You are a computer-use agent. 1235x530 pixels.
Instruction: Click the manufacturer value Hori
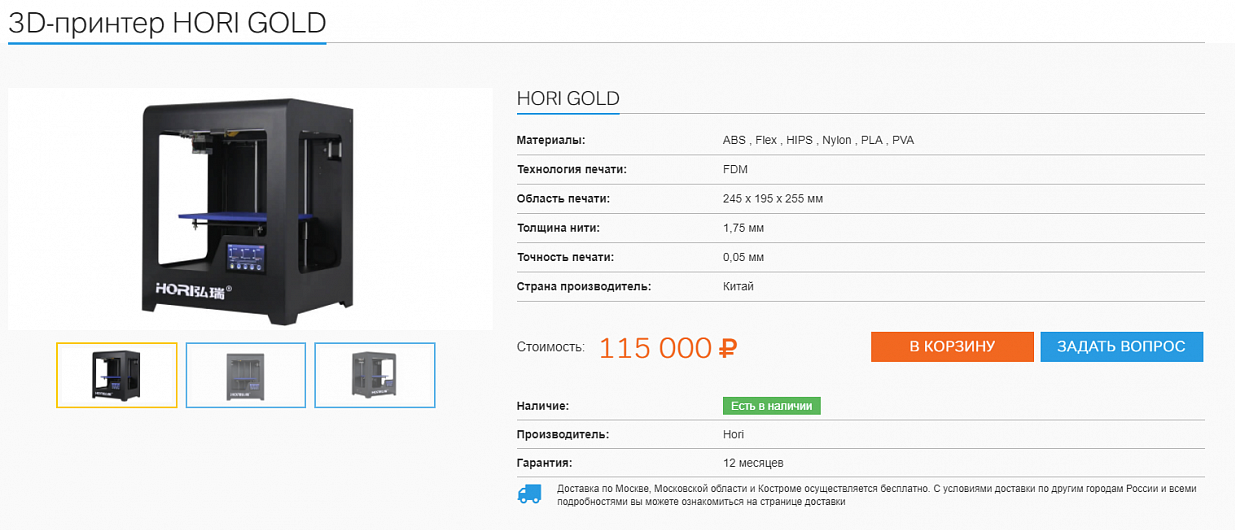click(733, 434)
